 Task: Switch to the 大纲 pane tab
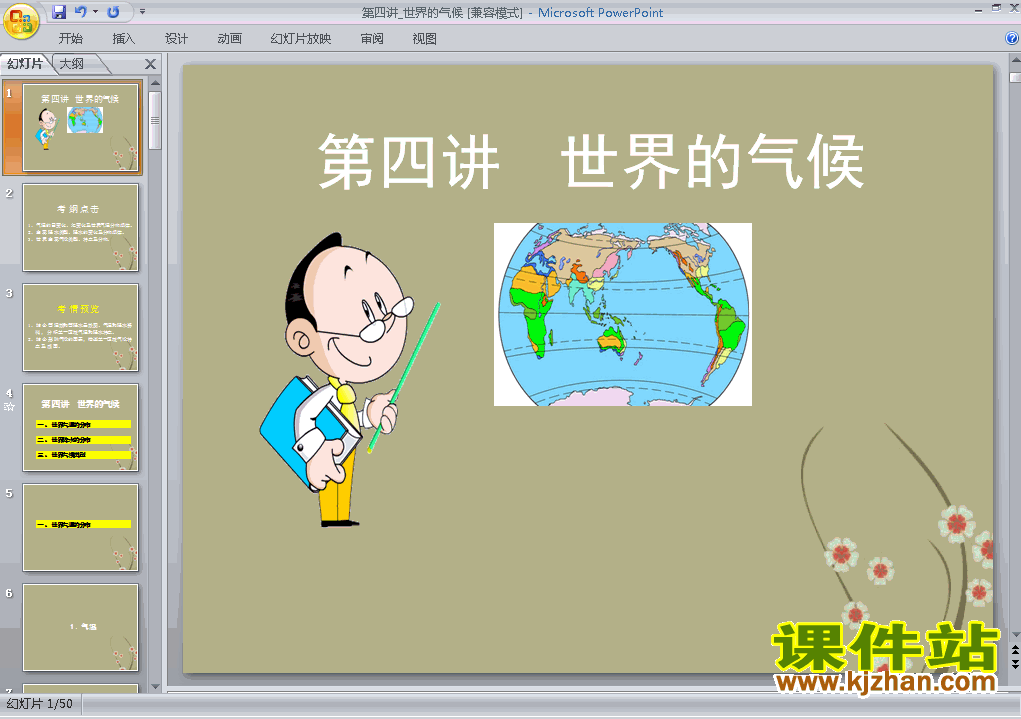pyautogui.click(x=72, y=63)
